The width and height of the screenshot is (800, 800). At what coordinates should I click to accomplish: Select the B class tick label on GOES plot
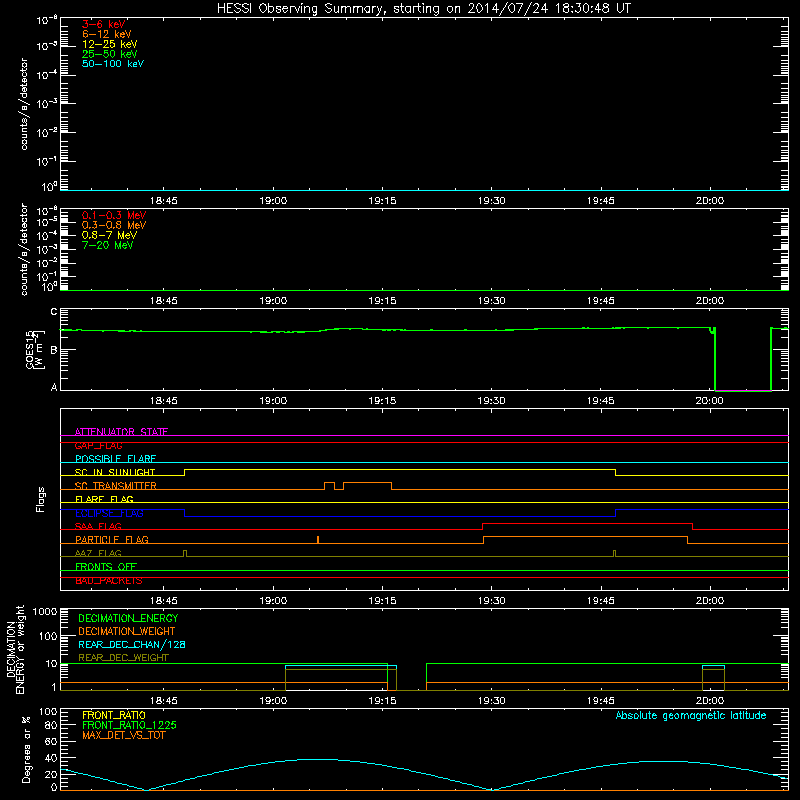[54, 350]
